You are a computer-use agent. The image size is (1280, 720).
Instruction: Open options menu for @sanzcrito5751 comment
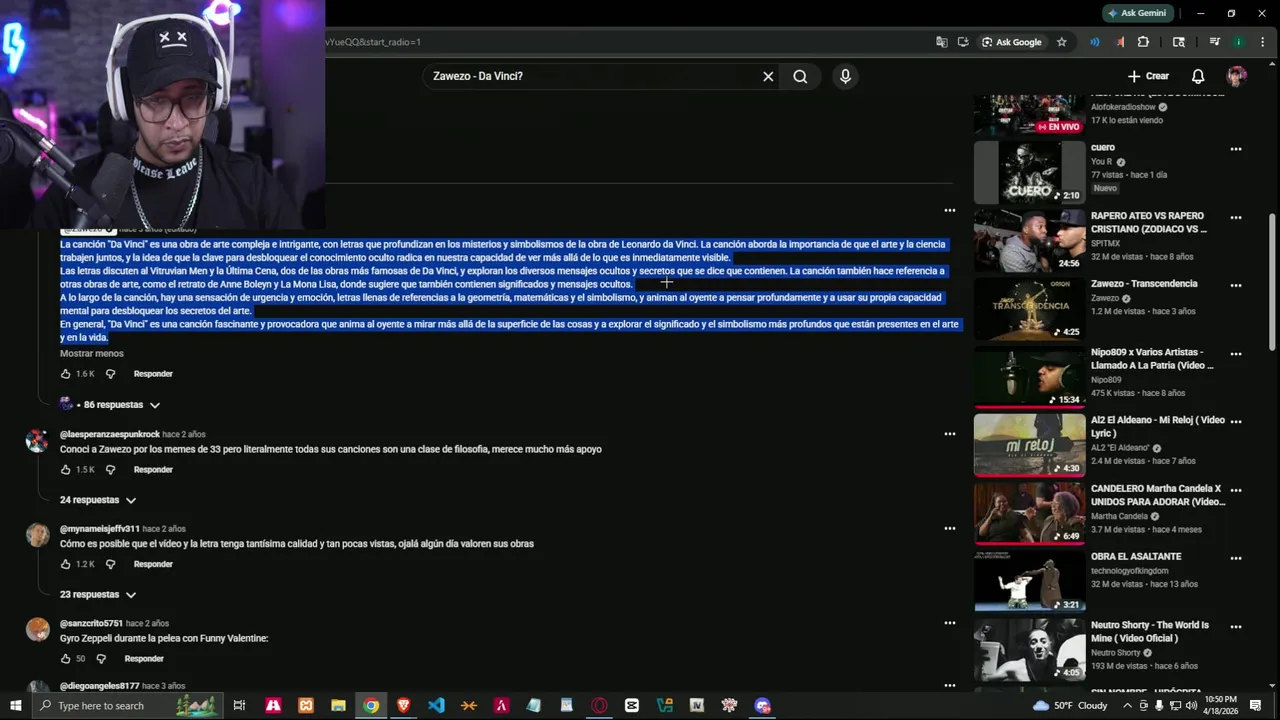[x=950, y=623]
